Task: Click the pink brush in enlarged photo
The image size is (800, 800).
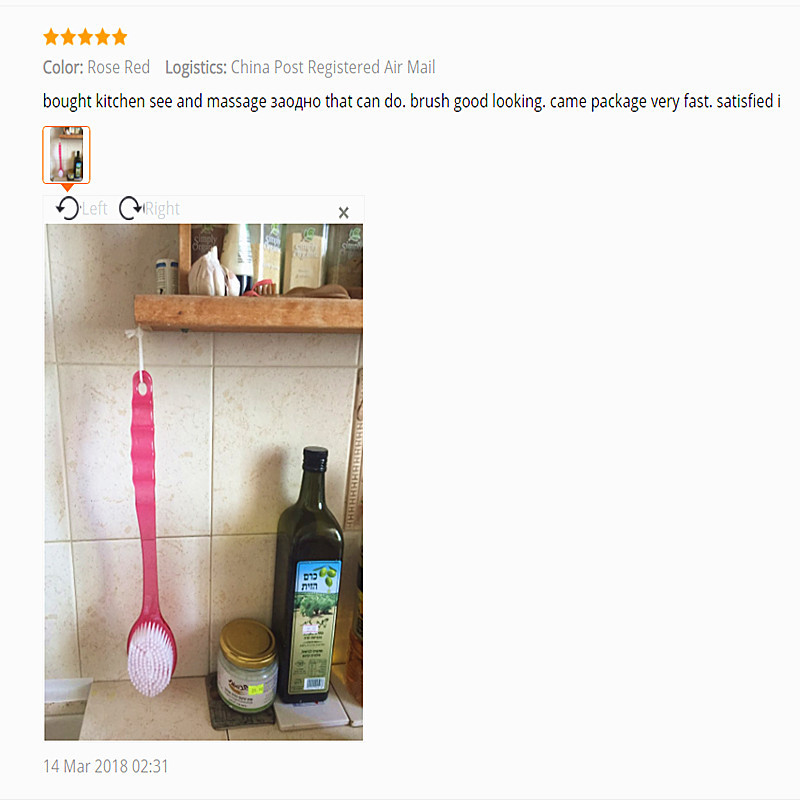Action: click(148, 533)
